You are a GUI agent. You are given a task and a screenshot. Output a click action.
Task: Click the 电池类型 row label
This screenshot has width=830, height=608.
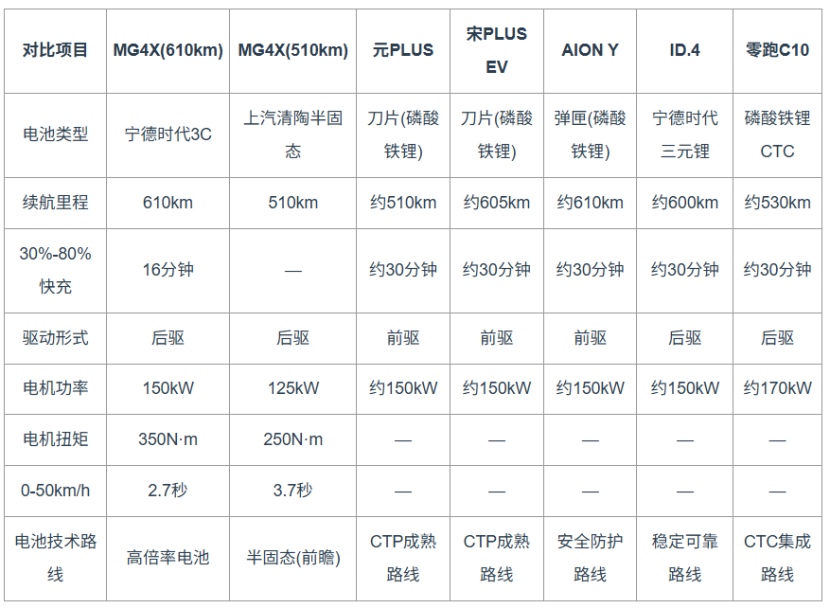click(55, 135)
